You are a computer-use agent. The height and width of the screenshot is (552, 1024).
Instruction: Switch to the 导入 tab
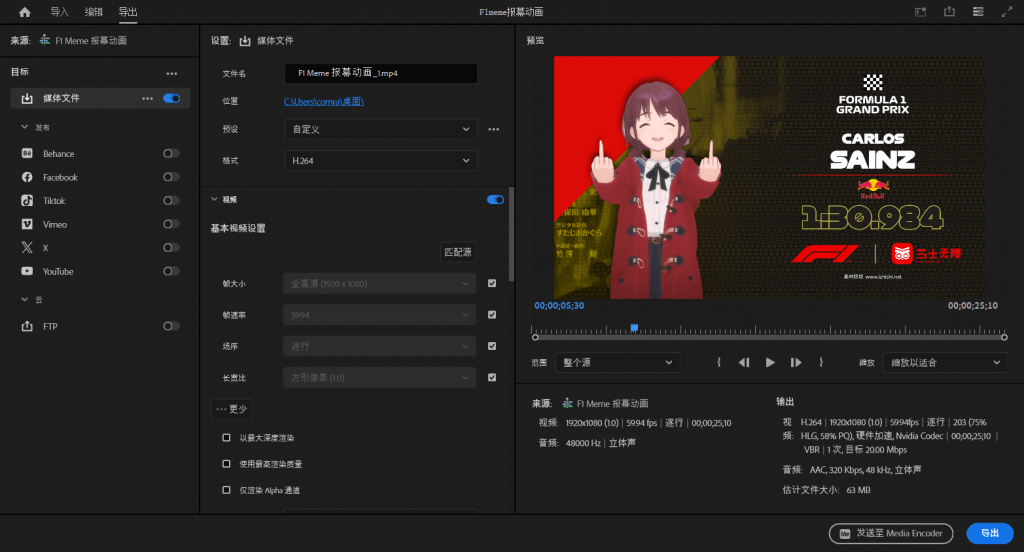pyautogui.click(x=59, y=12)
